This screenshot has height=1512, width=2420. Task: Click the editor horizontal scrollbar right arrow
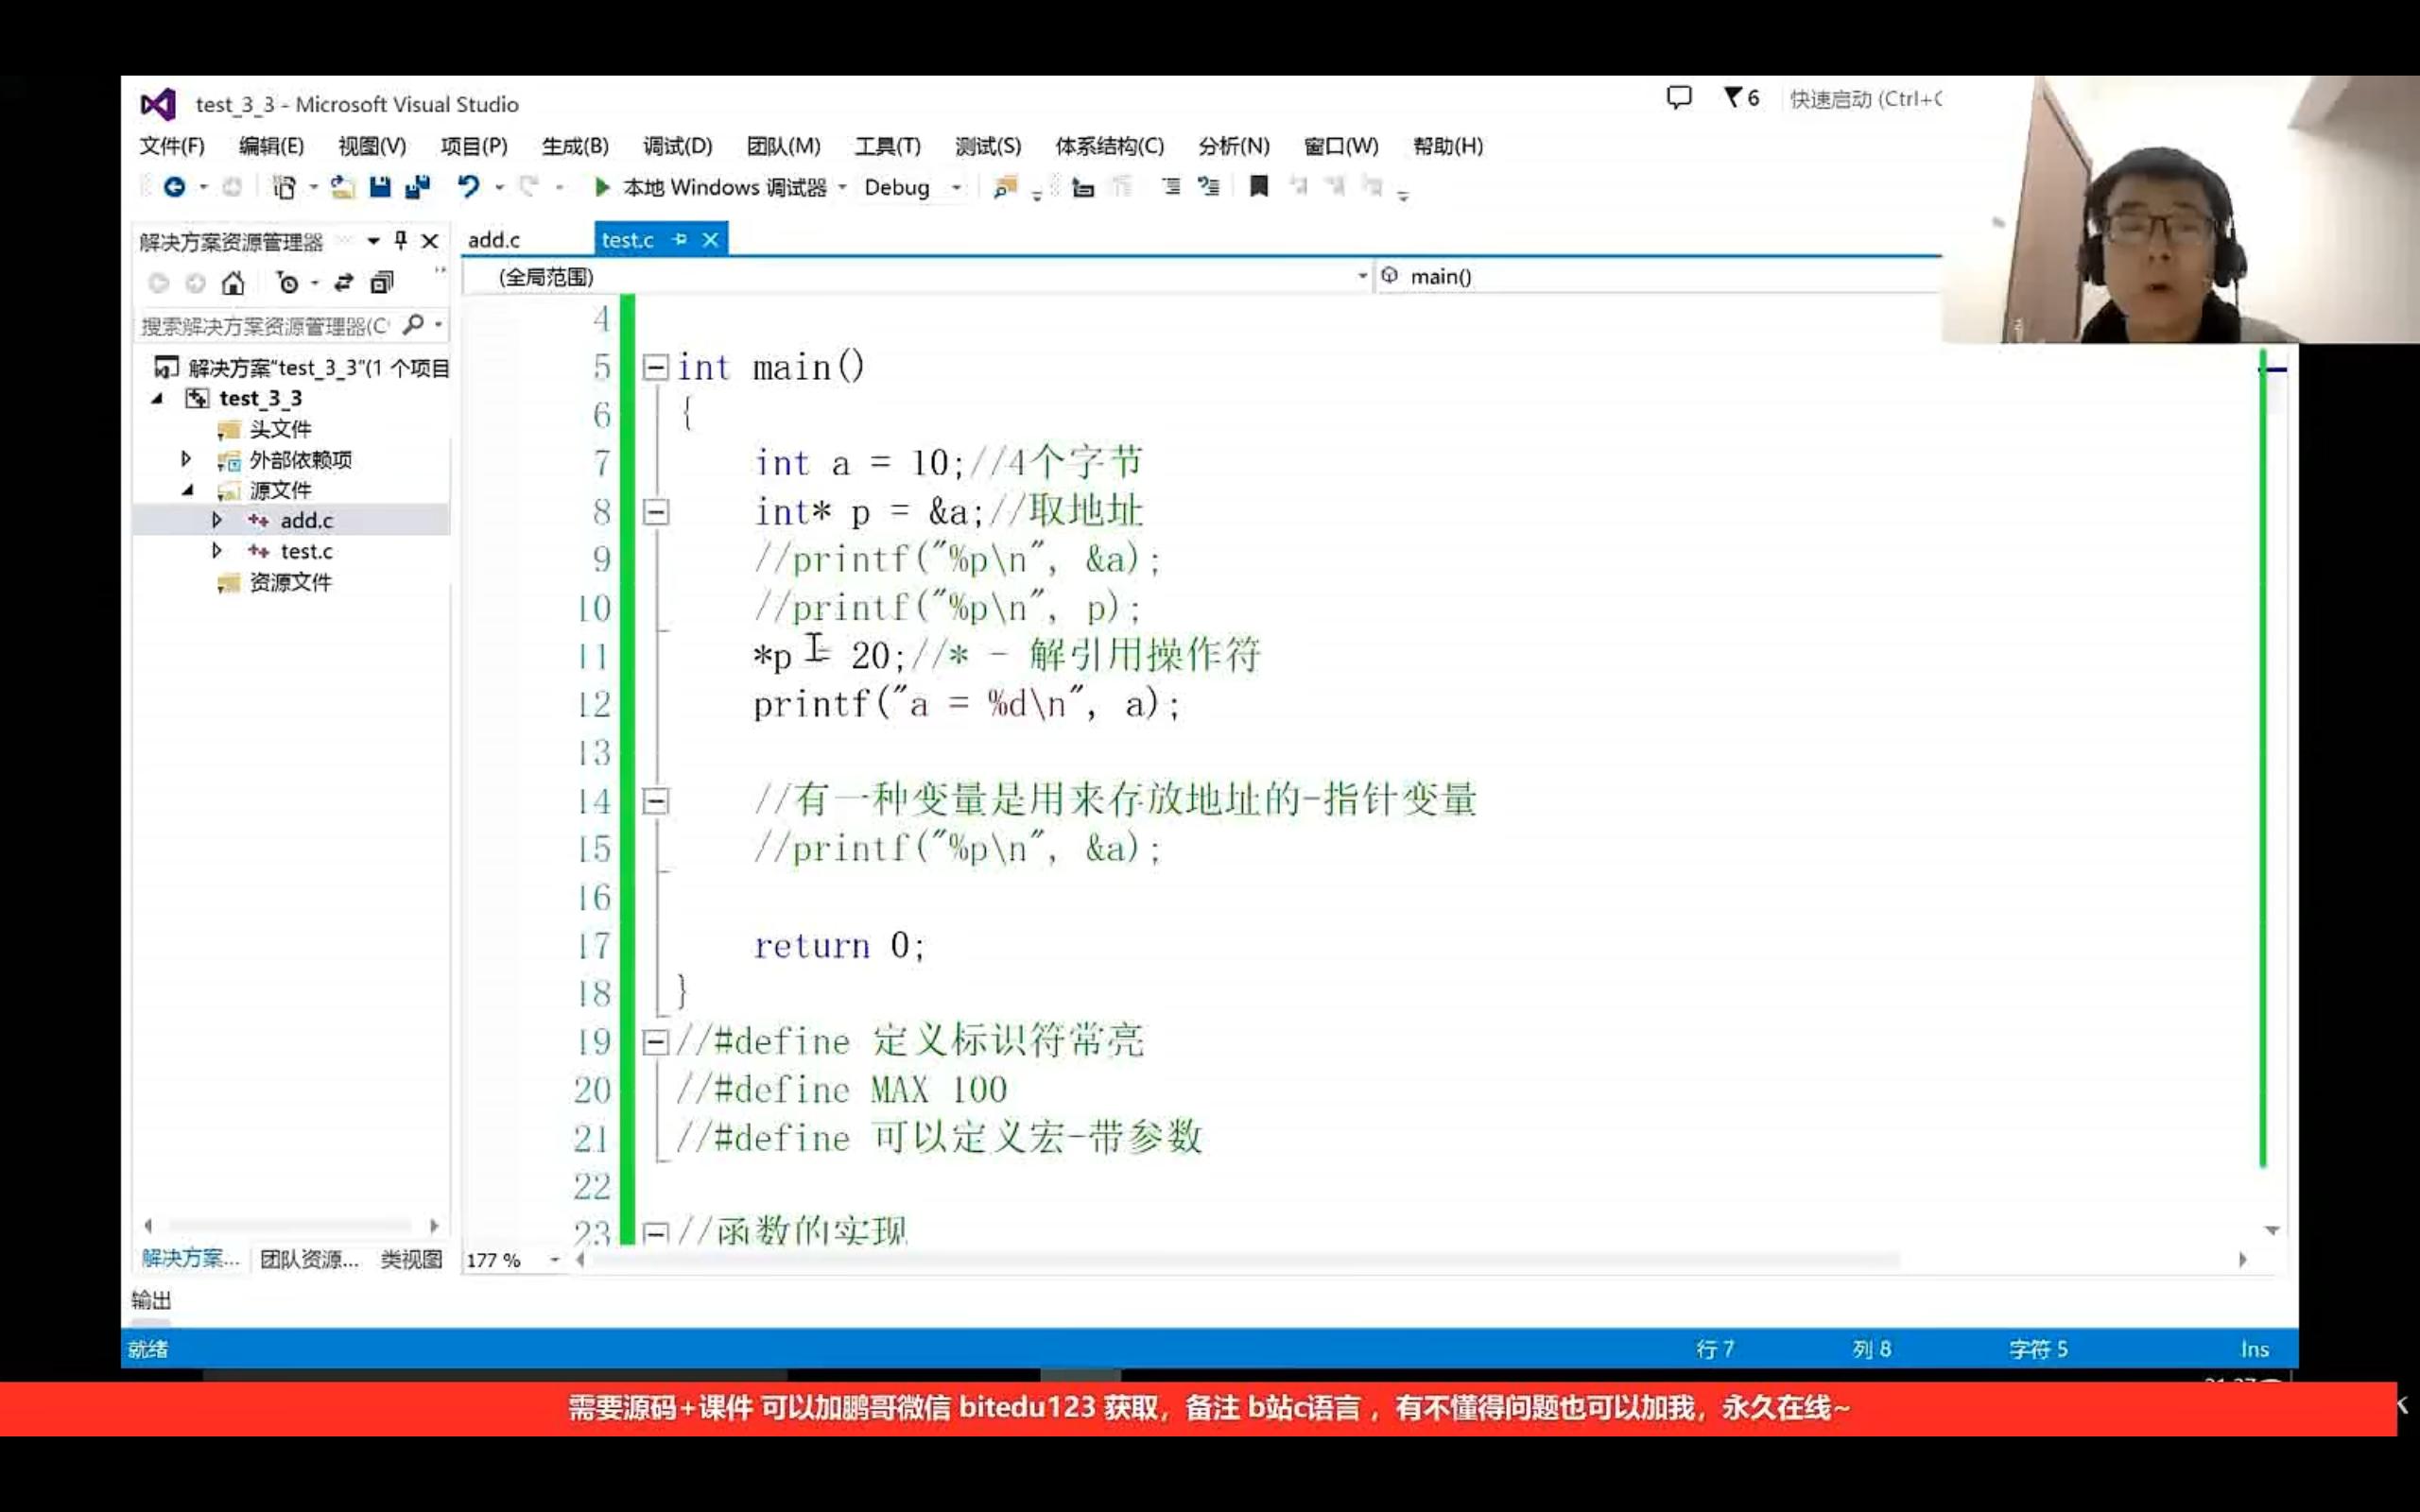pyautogui.click(x=2242, y=1260)
